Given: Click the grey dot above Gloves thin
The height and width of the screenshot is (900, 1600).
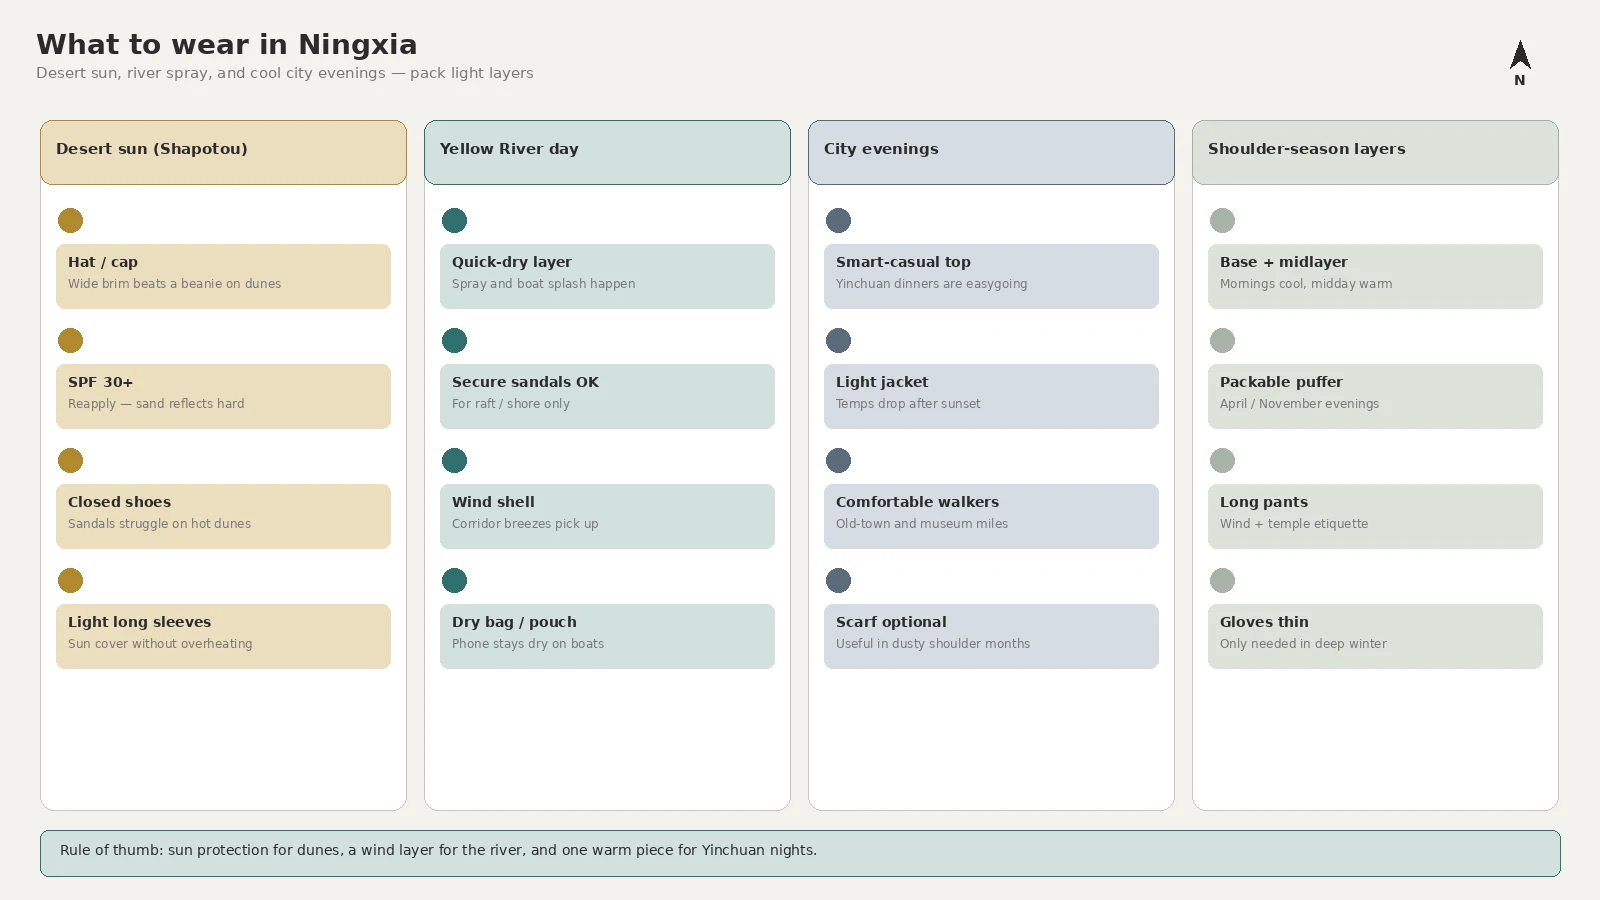Looking at the screenshot, I should click(x=1222, y=580).
